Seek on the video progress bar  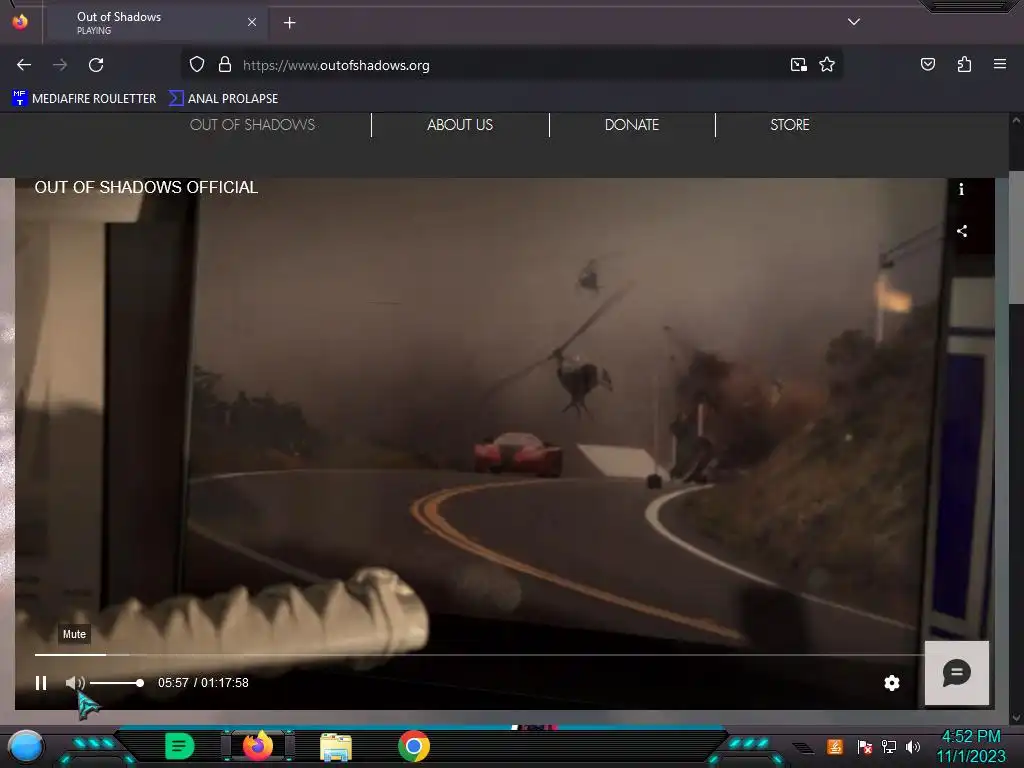coord(479,654)
